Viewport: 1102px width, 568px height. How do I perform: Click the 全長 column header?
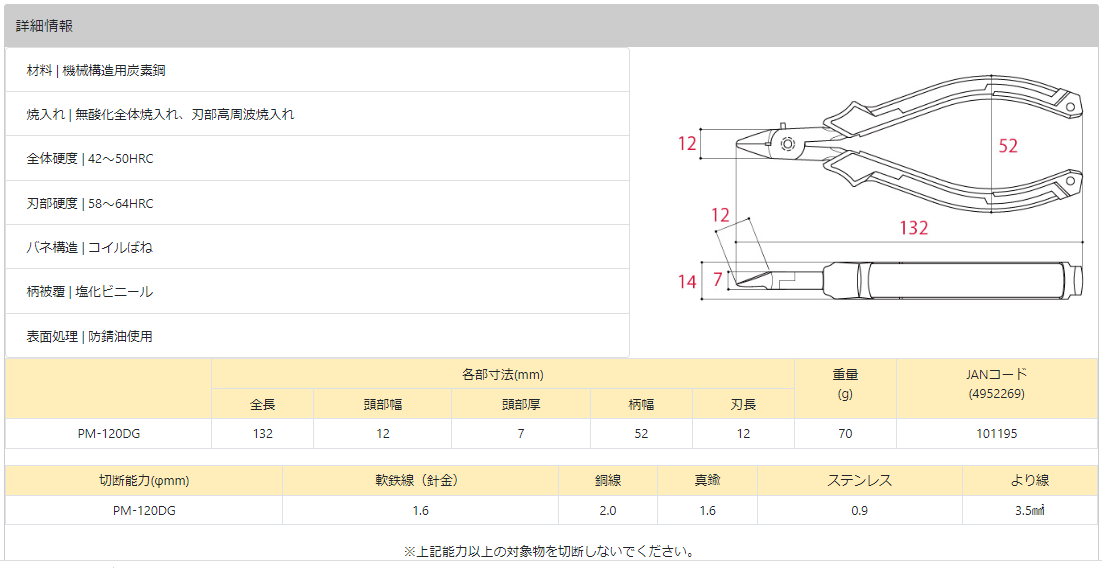coord(262,404)
